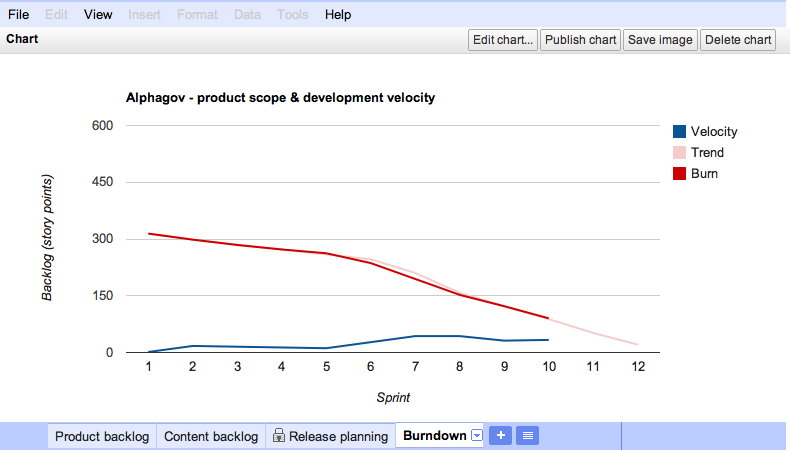Click the Edit chart... button
790x450 pixels.
[x=503, y=40]
